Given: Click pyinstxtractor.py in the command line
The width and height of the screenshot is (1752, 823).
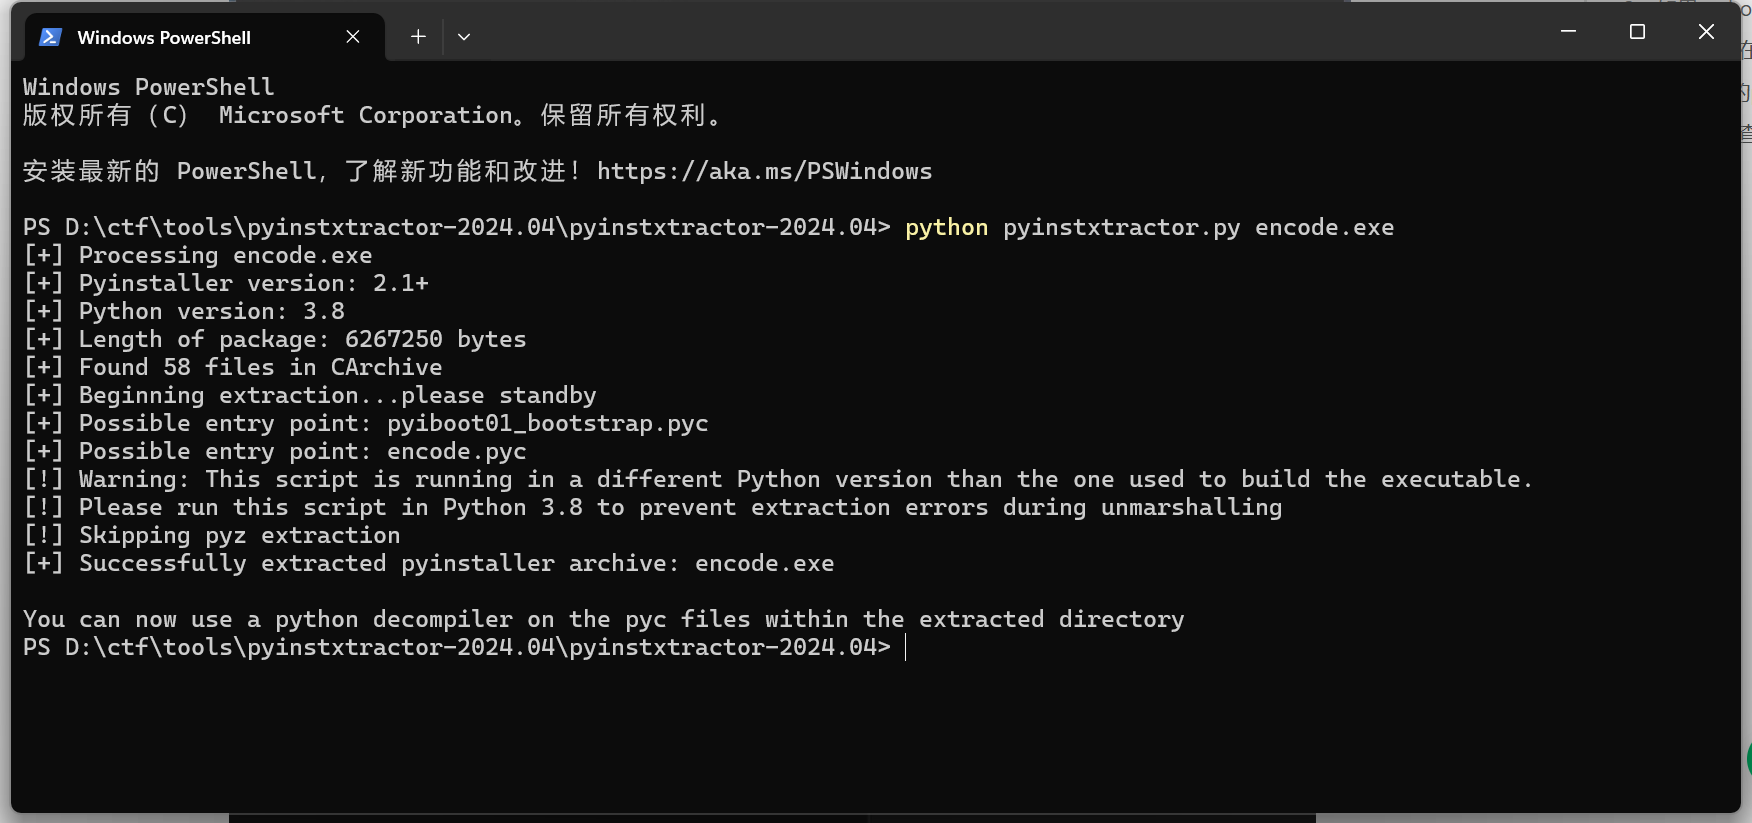Looking at the screenshot, I should pyautogui.click(x=1121, y=227).
